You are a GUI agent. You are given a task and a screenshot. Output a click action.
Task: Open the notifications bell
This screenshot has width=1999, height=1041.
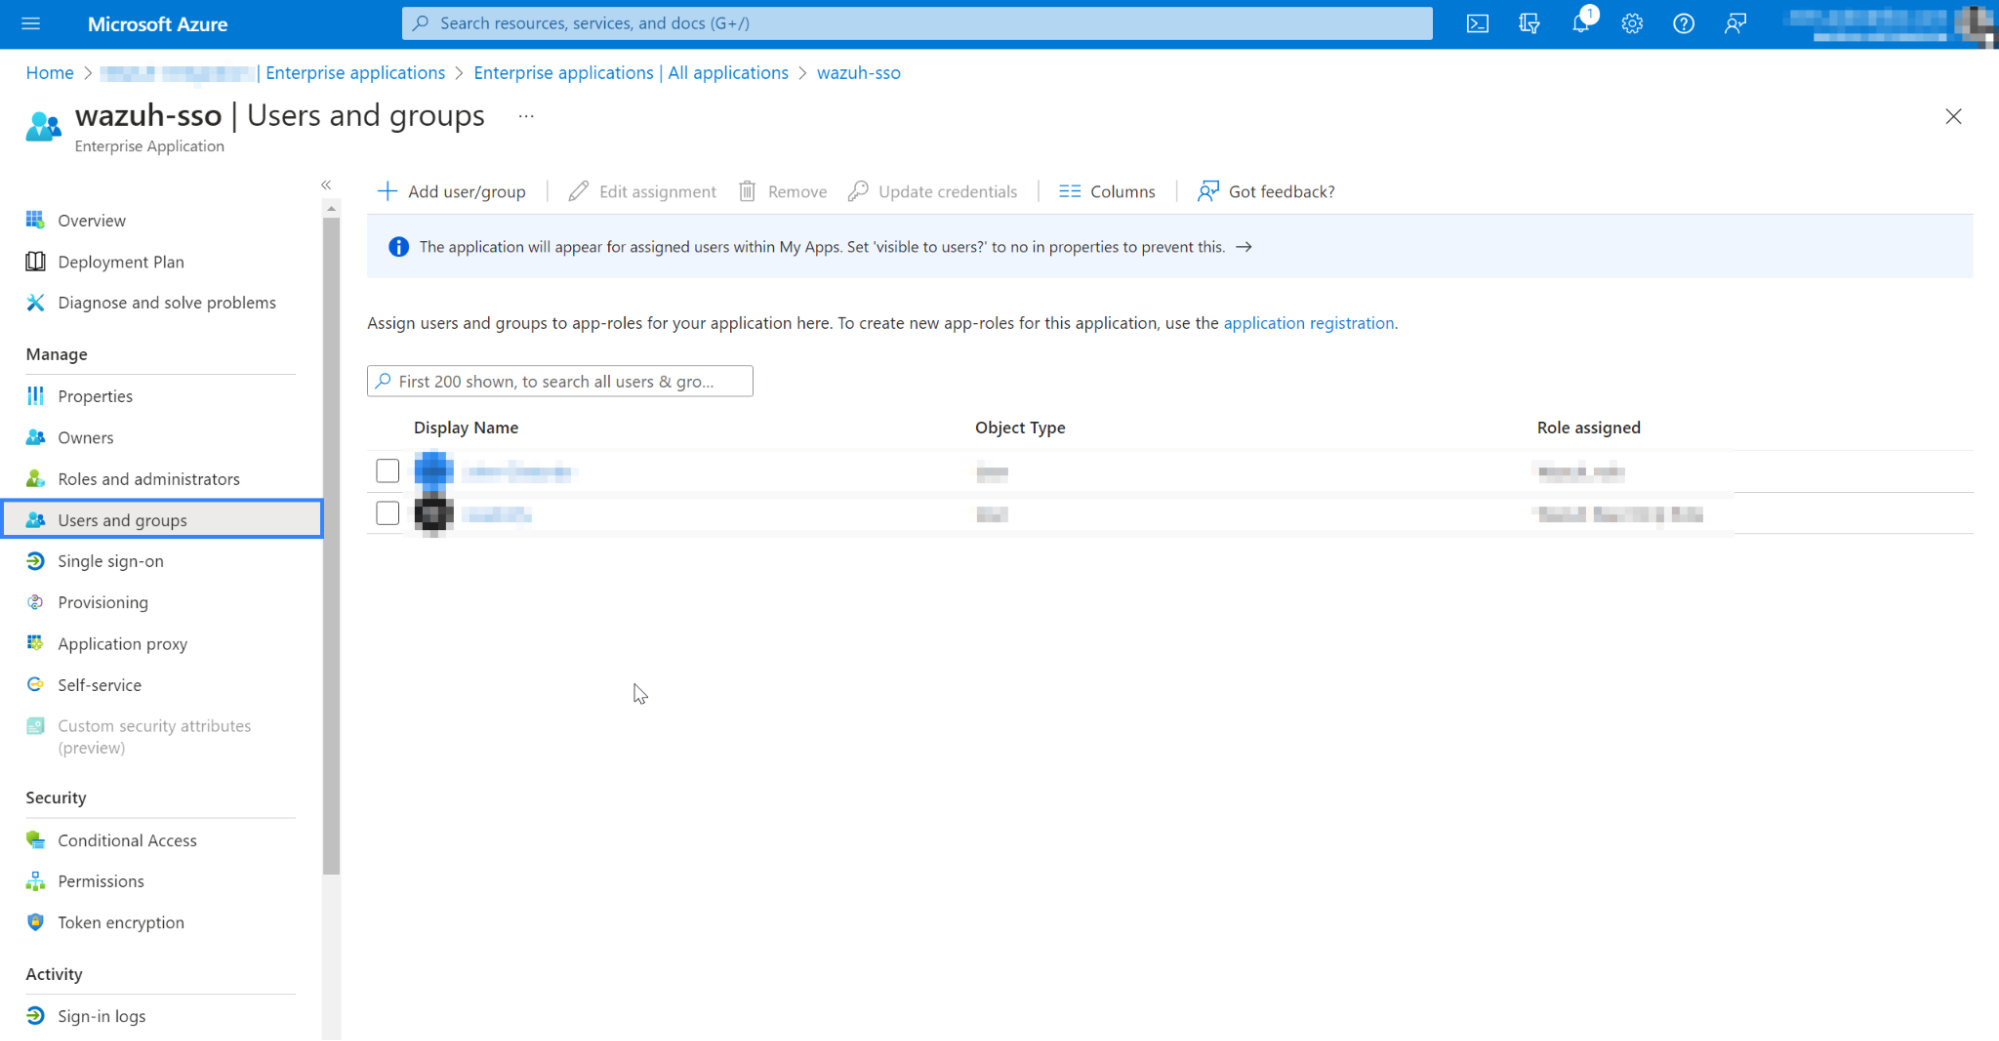(1581, 23)
